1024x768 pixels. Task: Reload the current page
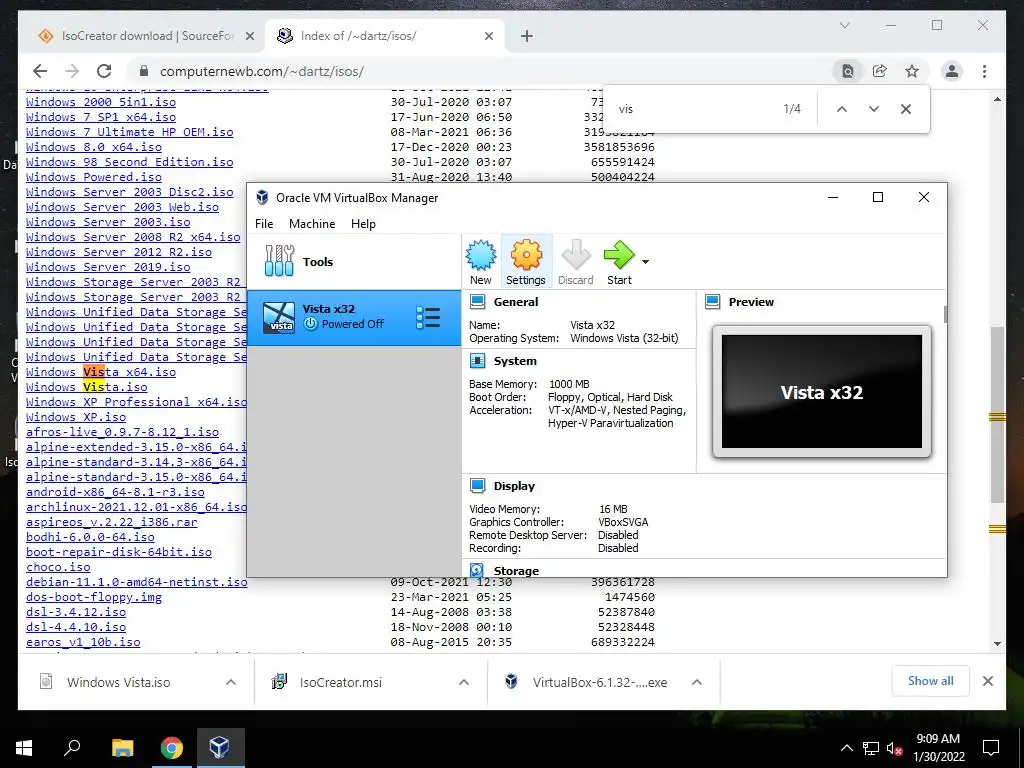104,71
